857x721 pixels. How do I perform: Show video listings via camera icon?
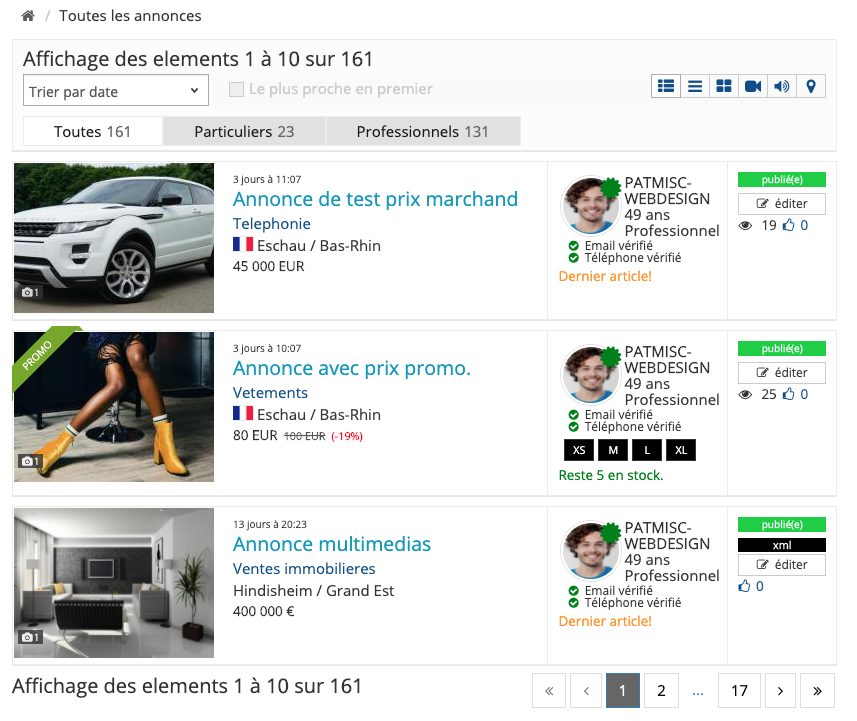point(753,87)
